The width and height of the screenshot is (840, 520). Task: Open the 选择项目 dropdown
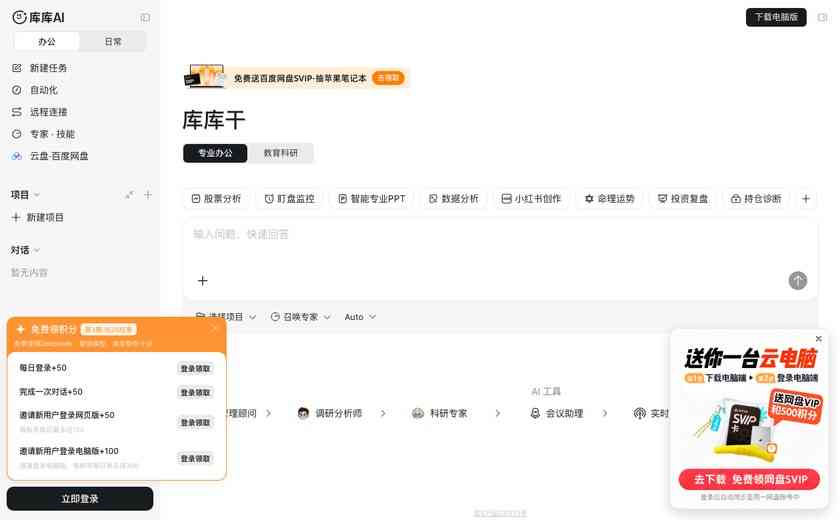(x=226, y=317)
